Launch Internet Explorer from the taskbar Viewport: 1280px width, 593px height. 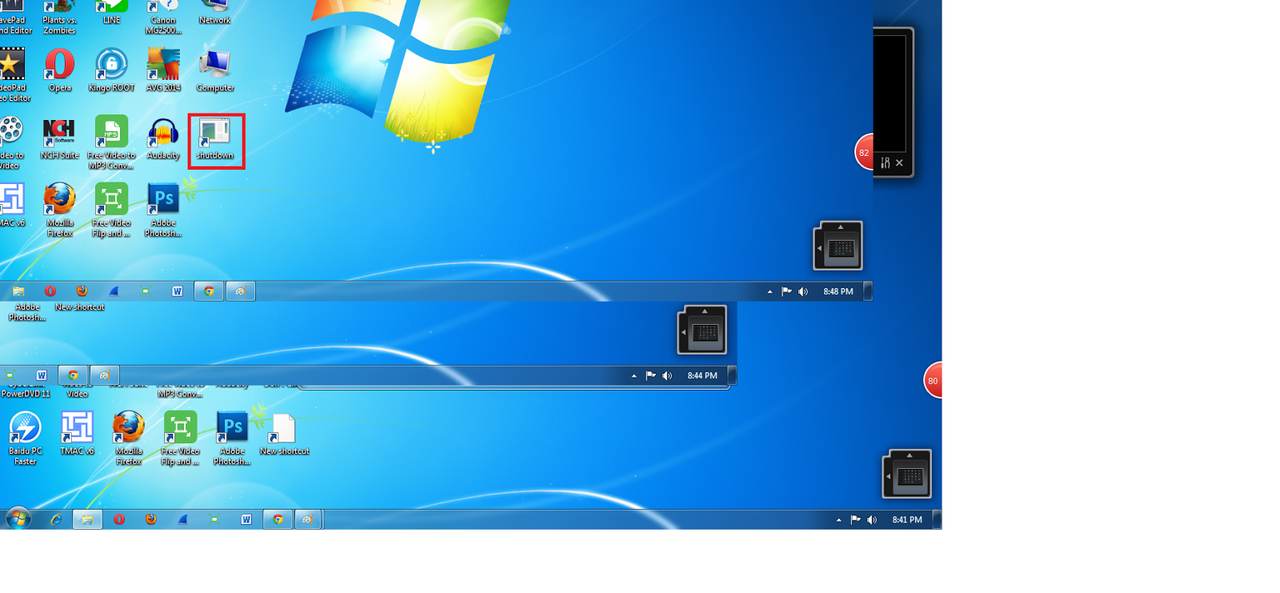56,519
